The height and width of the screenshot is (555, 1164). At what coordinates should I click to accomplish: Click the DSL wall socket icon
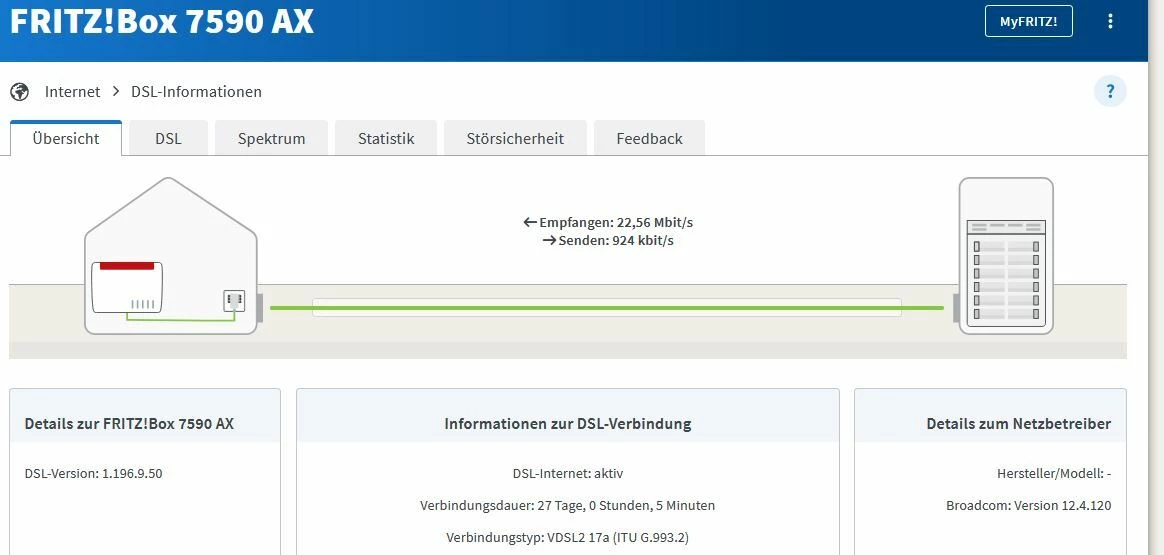(x=235, y=301)
